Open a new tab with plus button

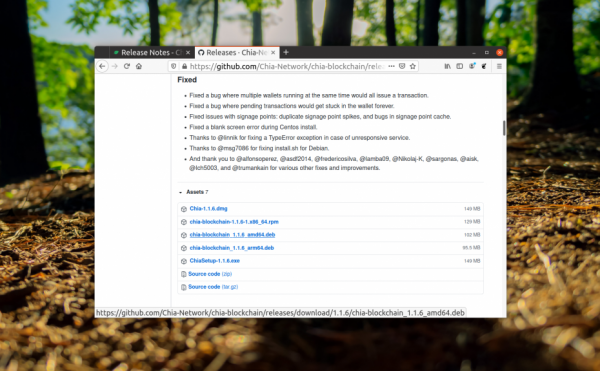[x=286, y=52]
